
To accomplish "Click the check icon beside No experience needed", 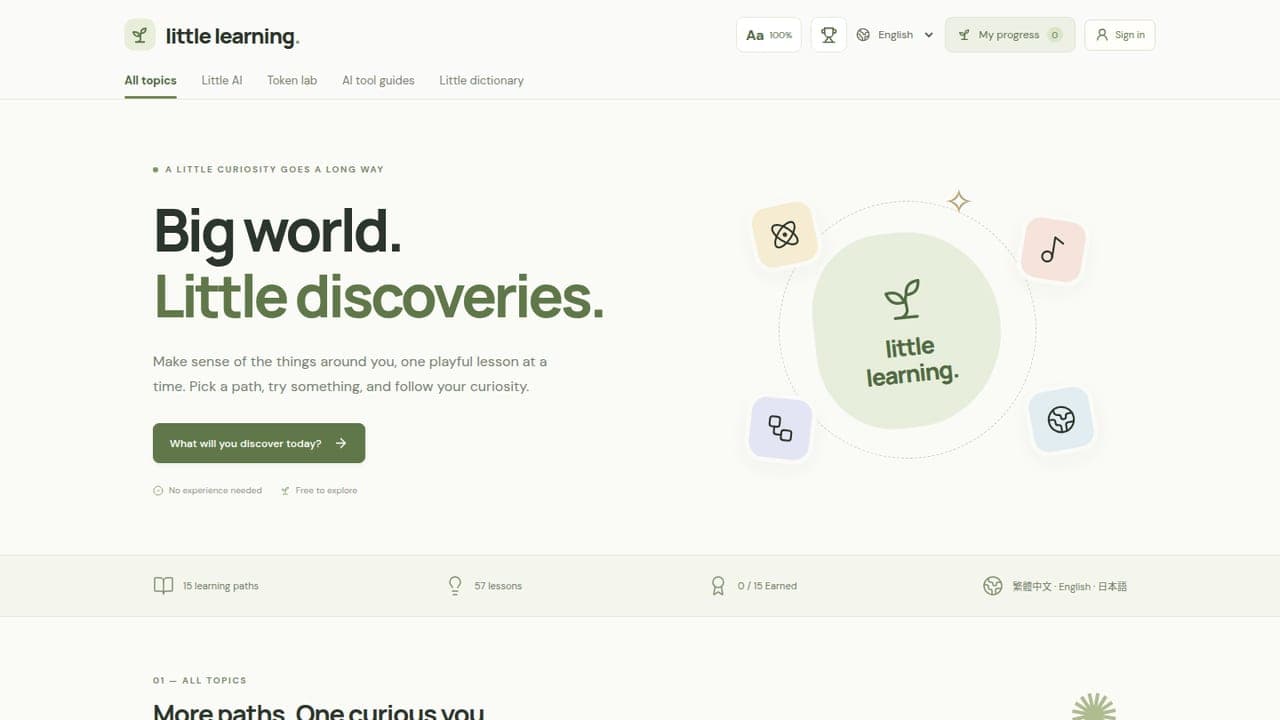I will point(158,490).
